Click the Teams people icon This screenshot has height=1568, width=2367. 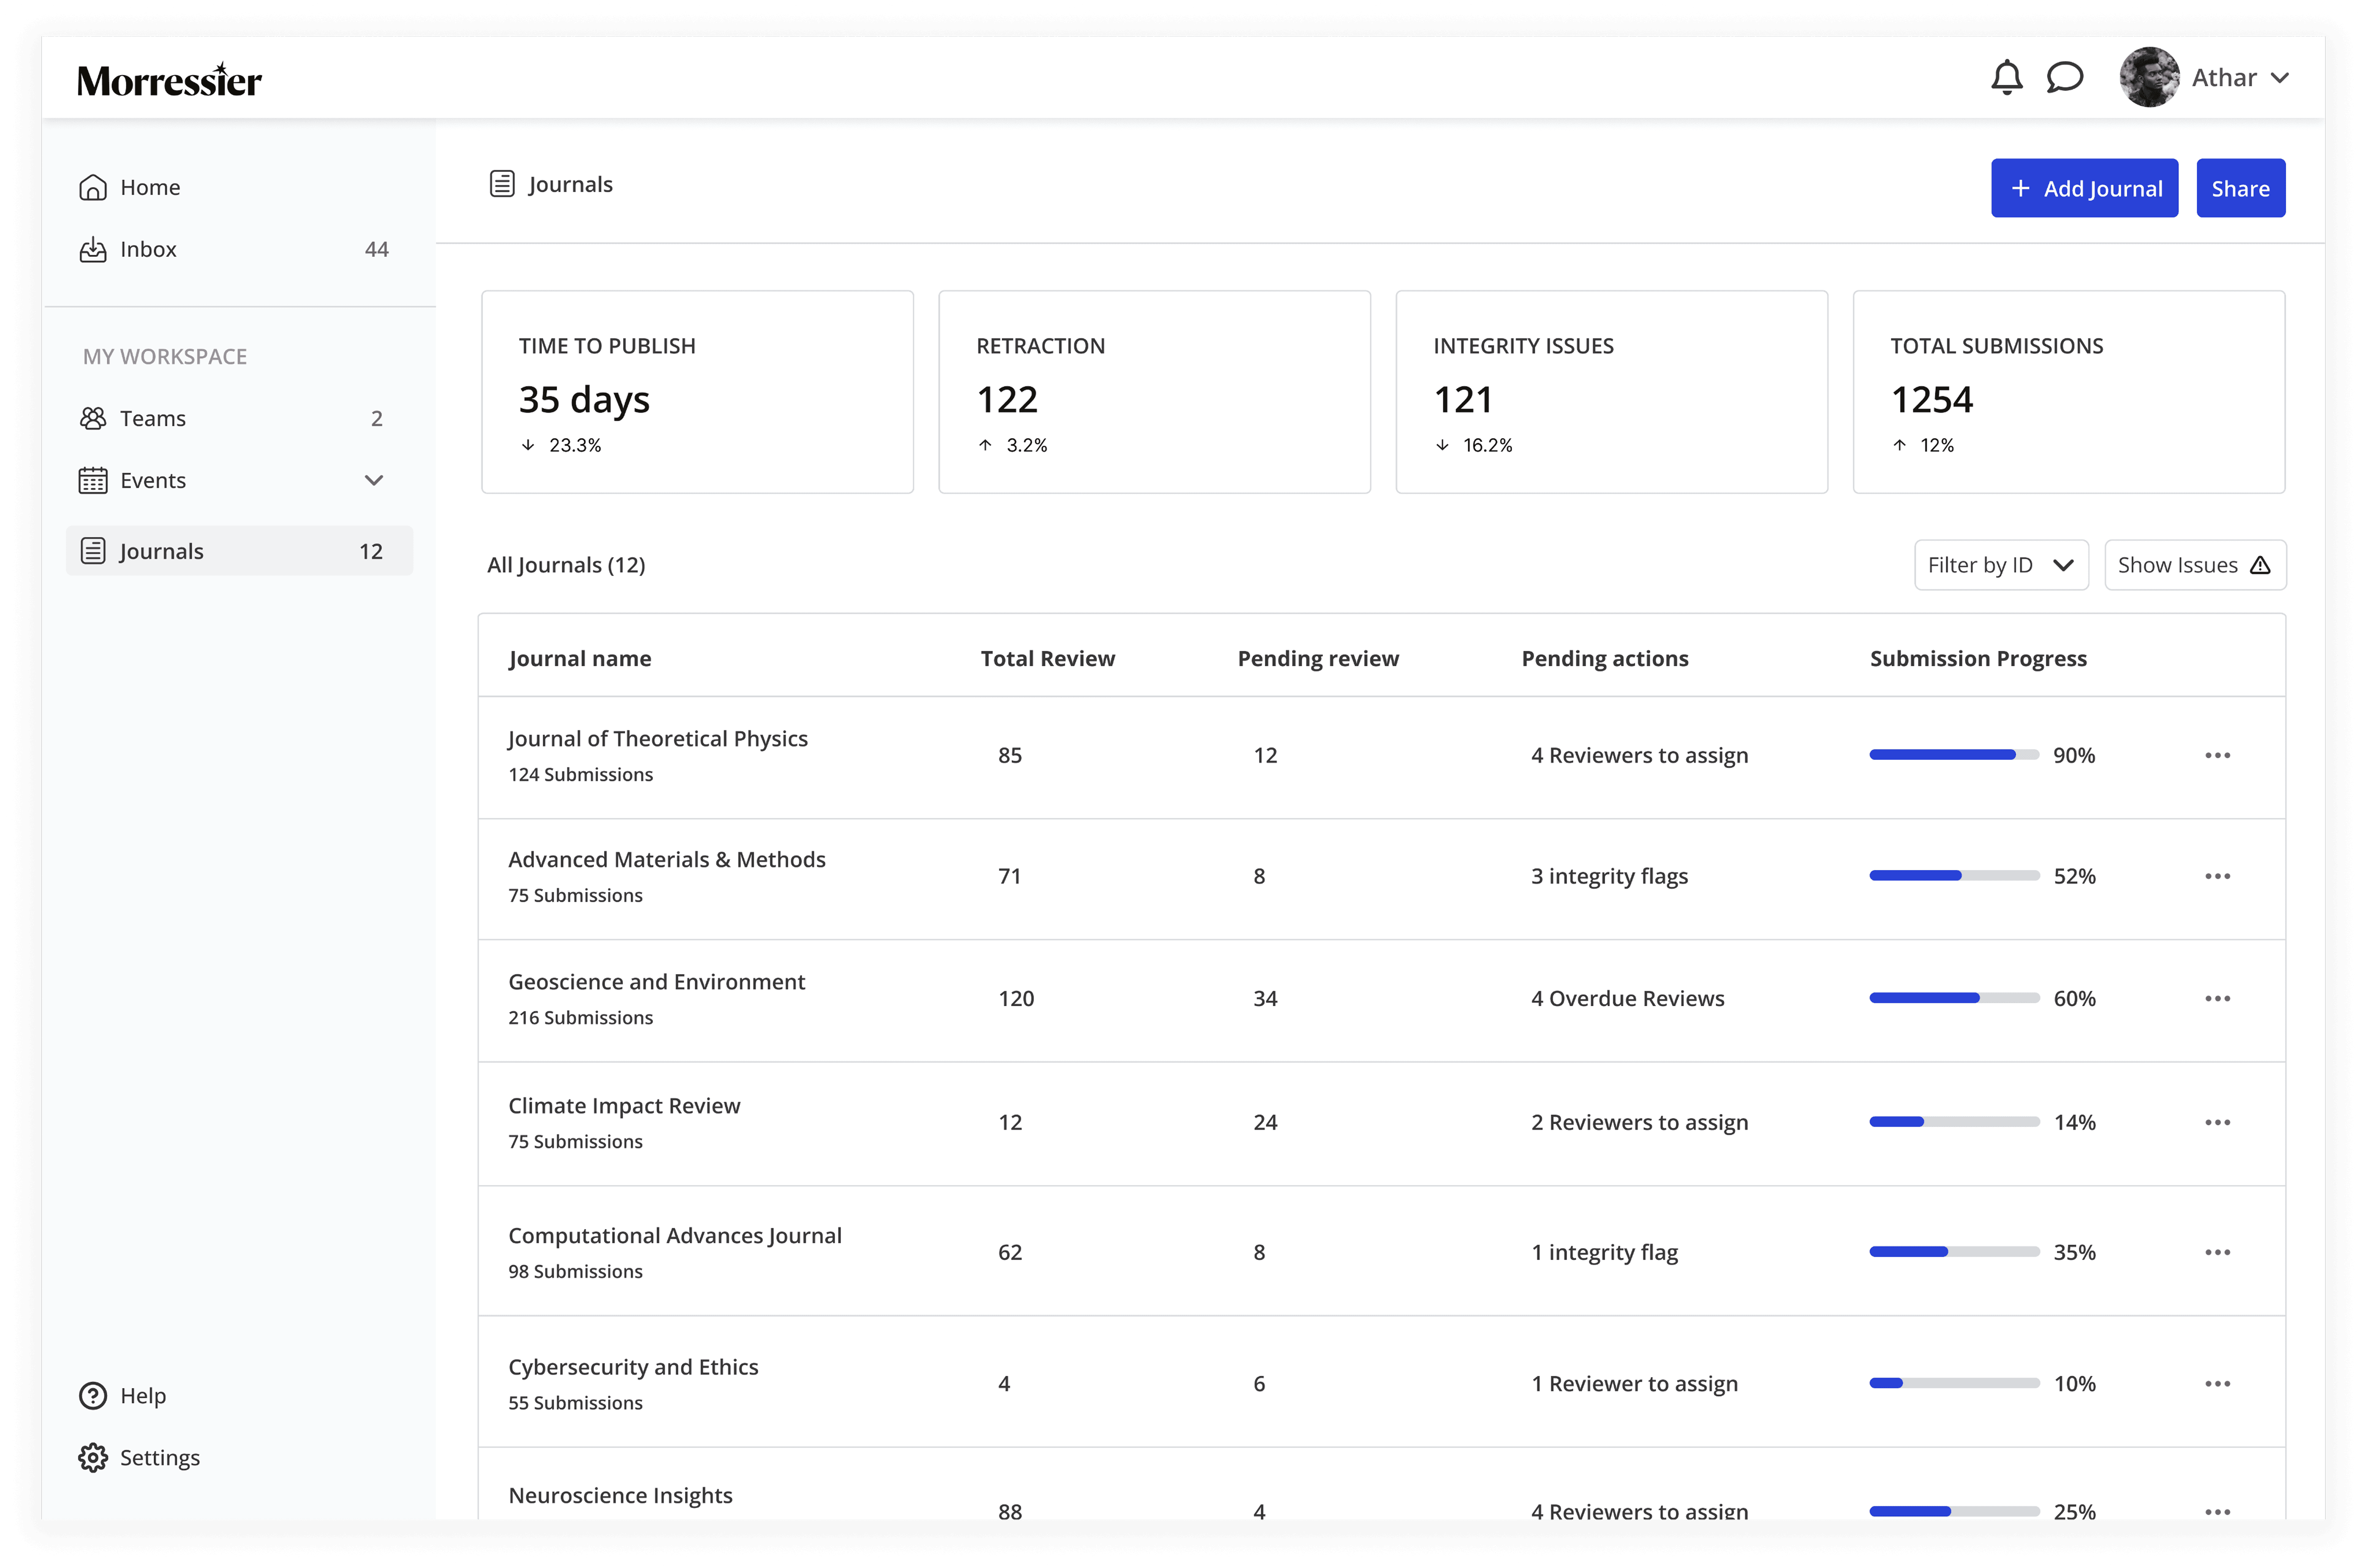(x=93, y=418)
